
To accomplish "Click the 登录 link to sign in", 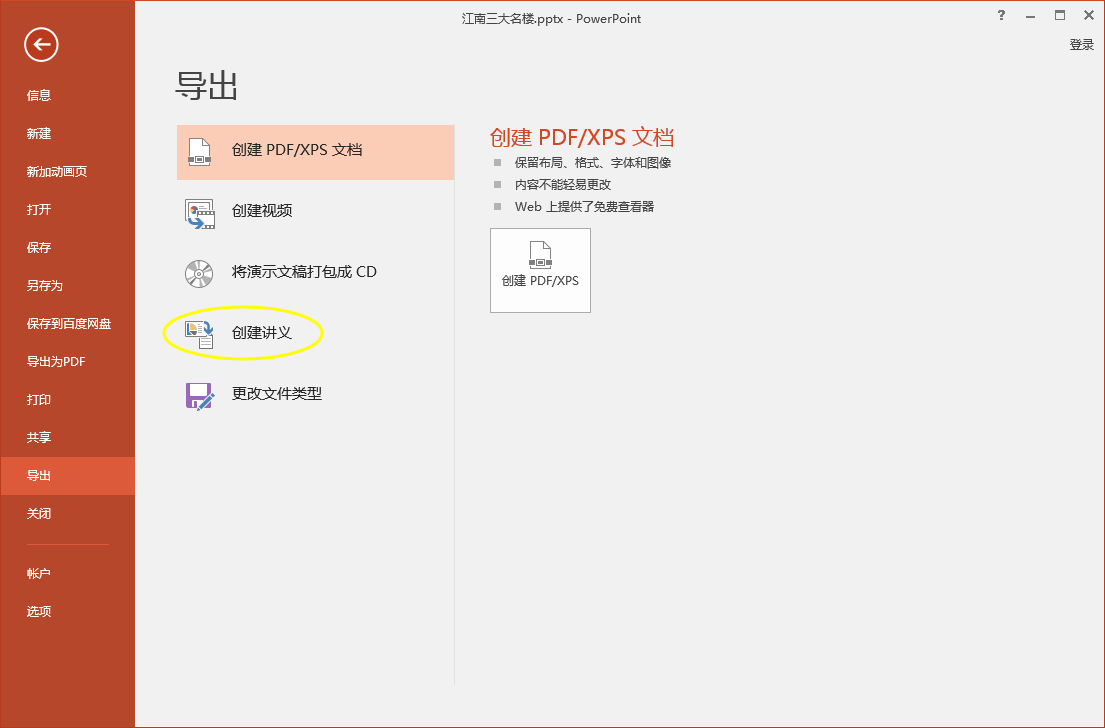I will tap(1081, 44).
